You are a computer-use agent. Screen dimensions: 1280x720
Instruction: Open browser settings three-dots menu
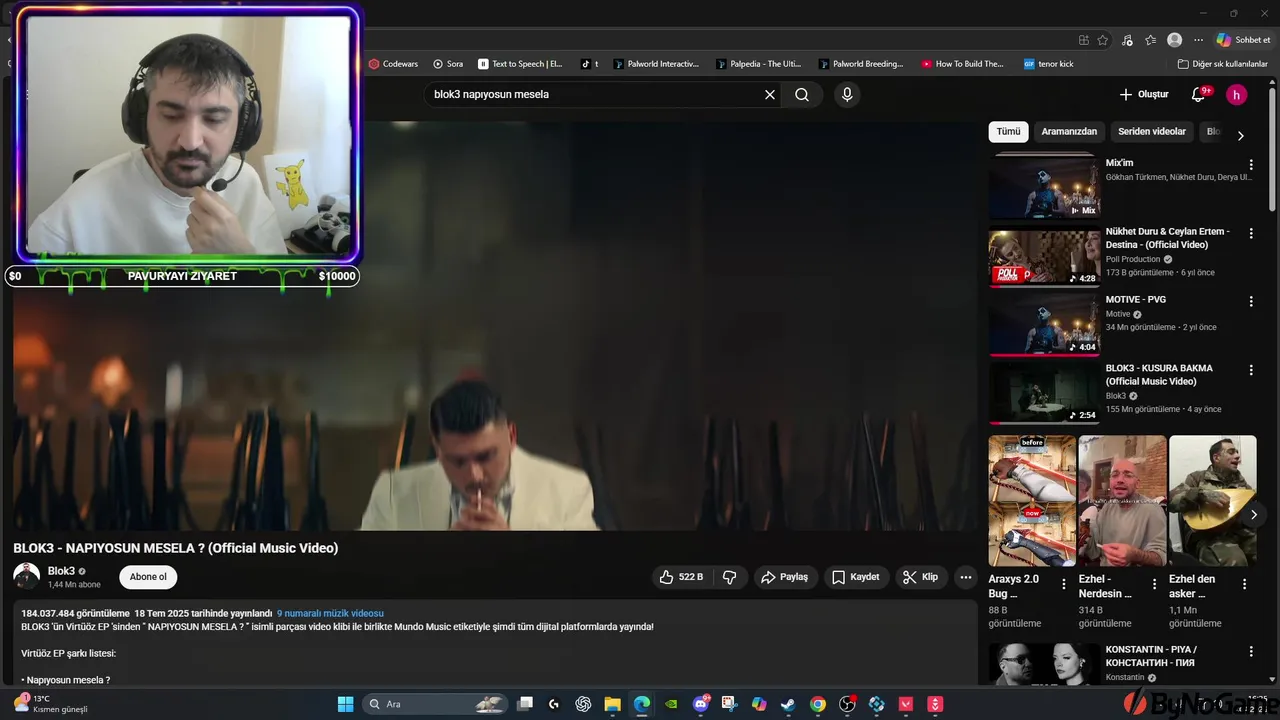click(x=1198, y=40)
